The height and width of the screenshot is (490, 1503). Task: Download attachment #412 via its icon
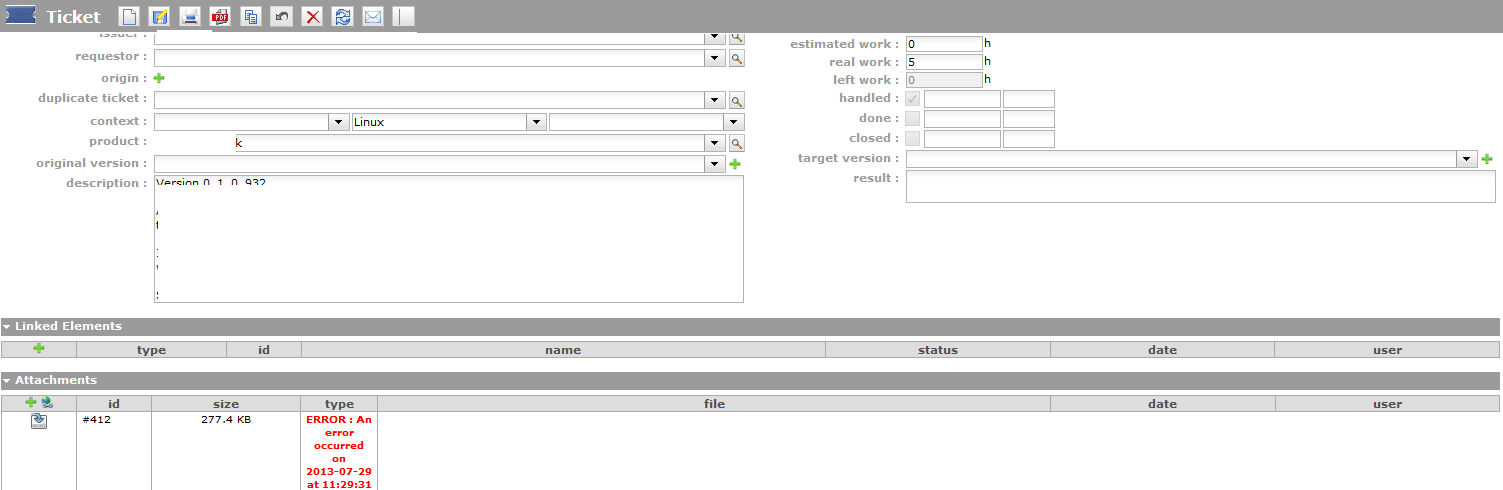click(x=39, y=421)
